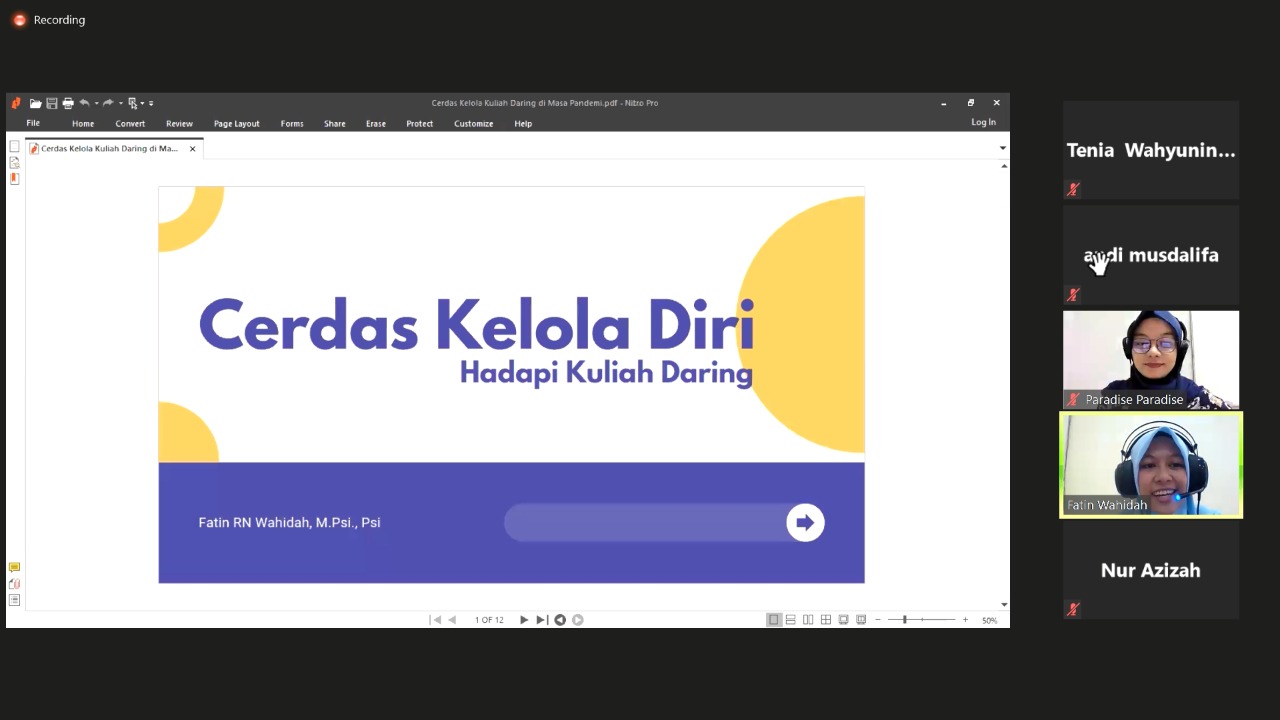Print the document using the printer icon
1280x720 pixels.
(x=68, y=103)
